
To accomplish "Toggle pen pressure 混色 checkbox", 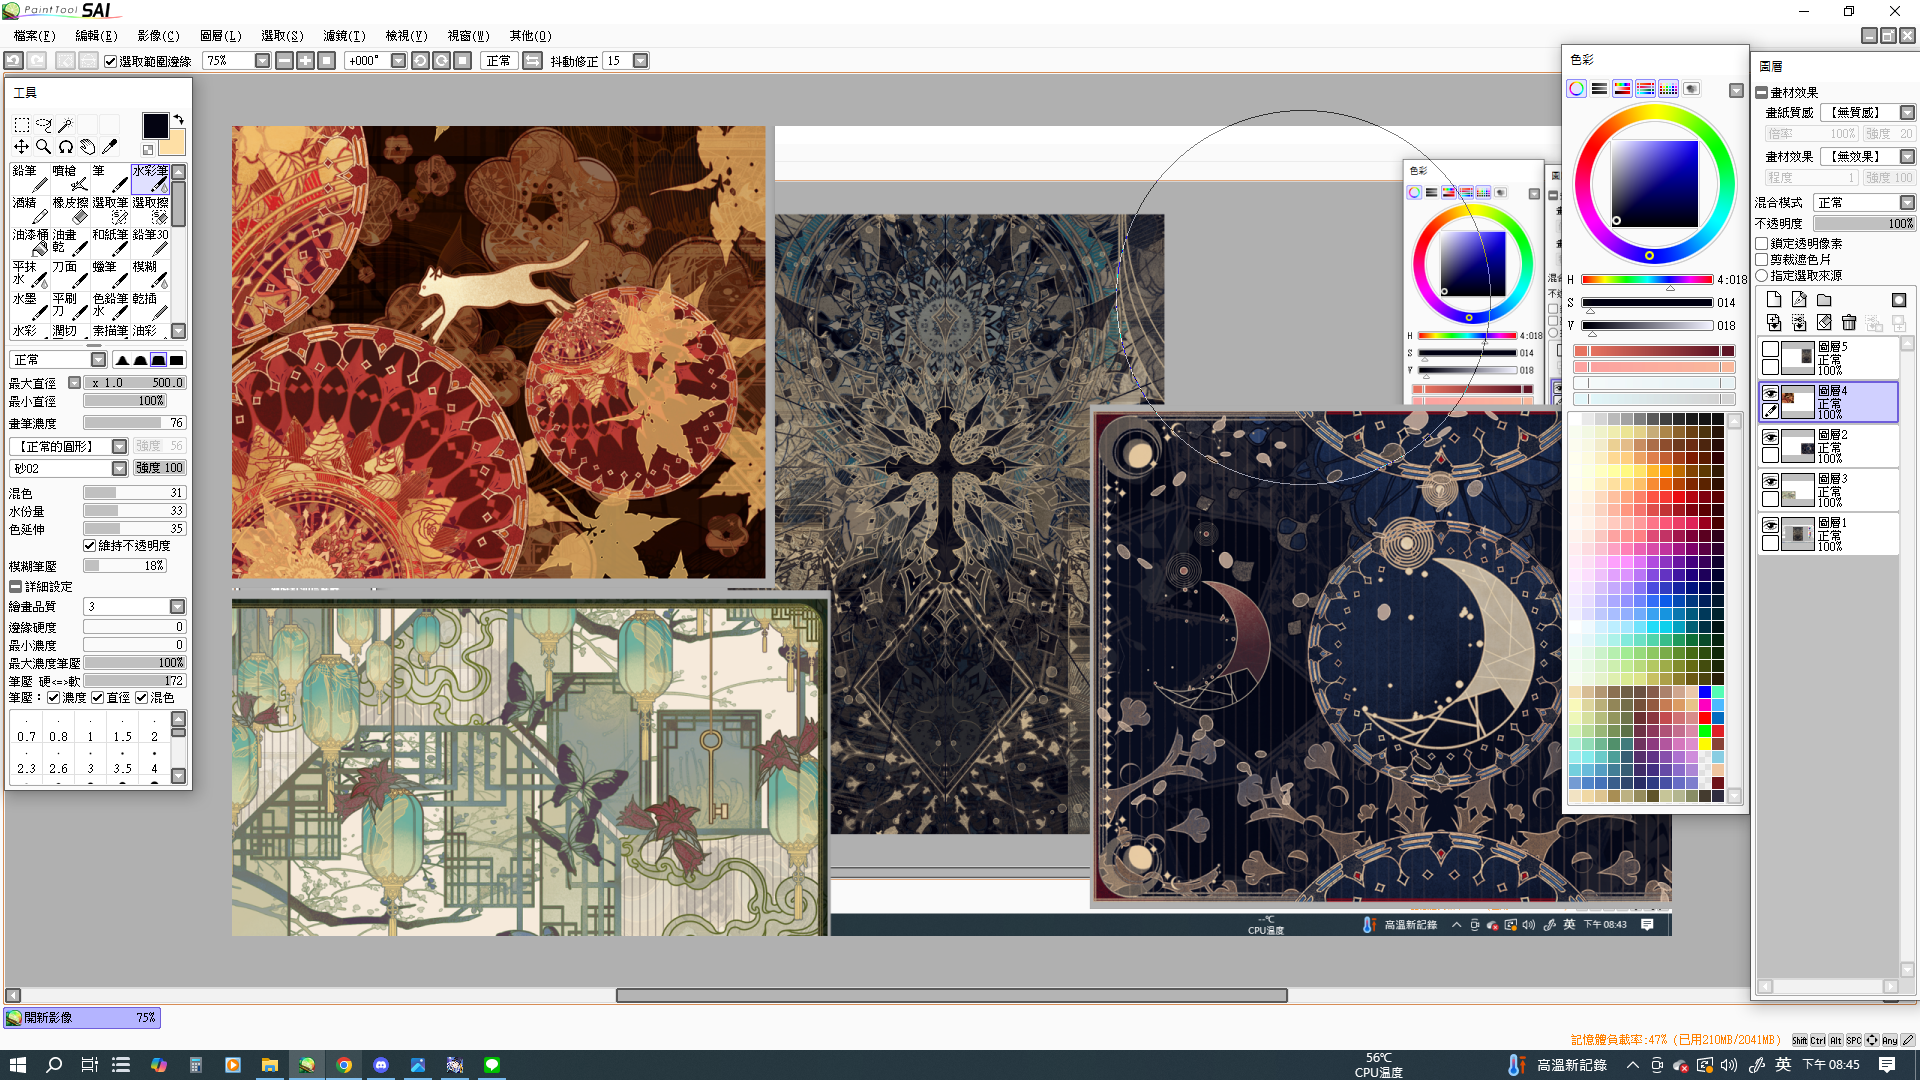I will [142, 698].
